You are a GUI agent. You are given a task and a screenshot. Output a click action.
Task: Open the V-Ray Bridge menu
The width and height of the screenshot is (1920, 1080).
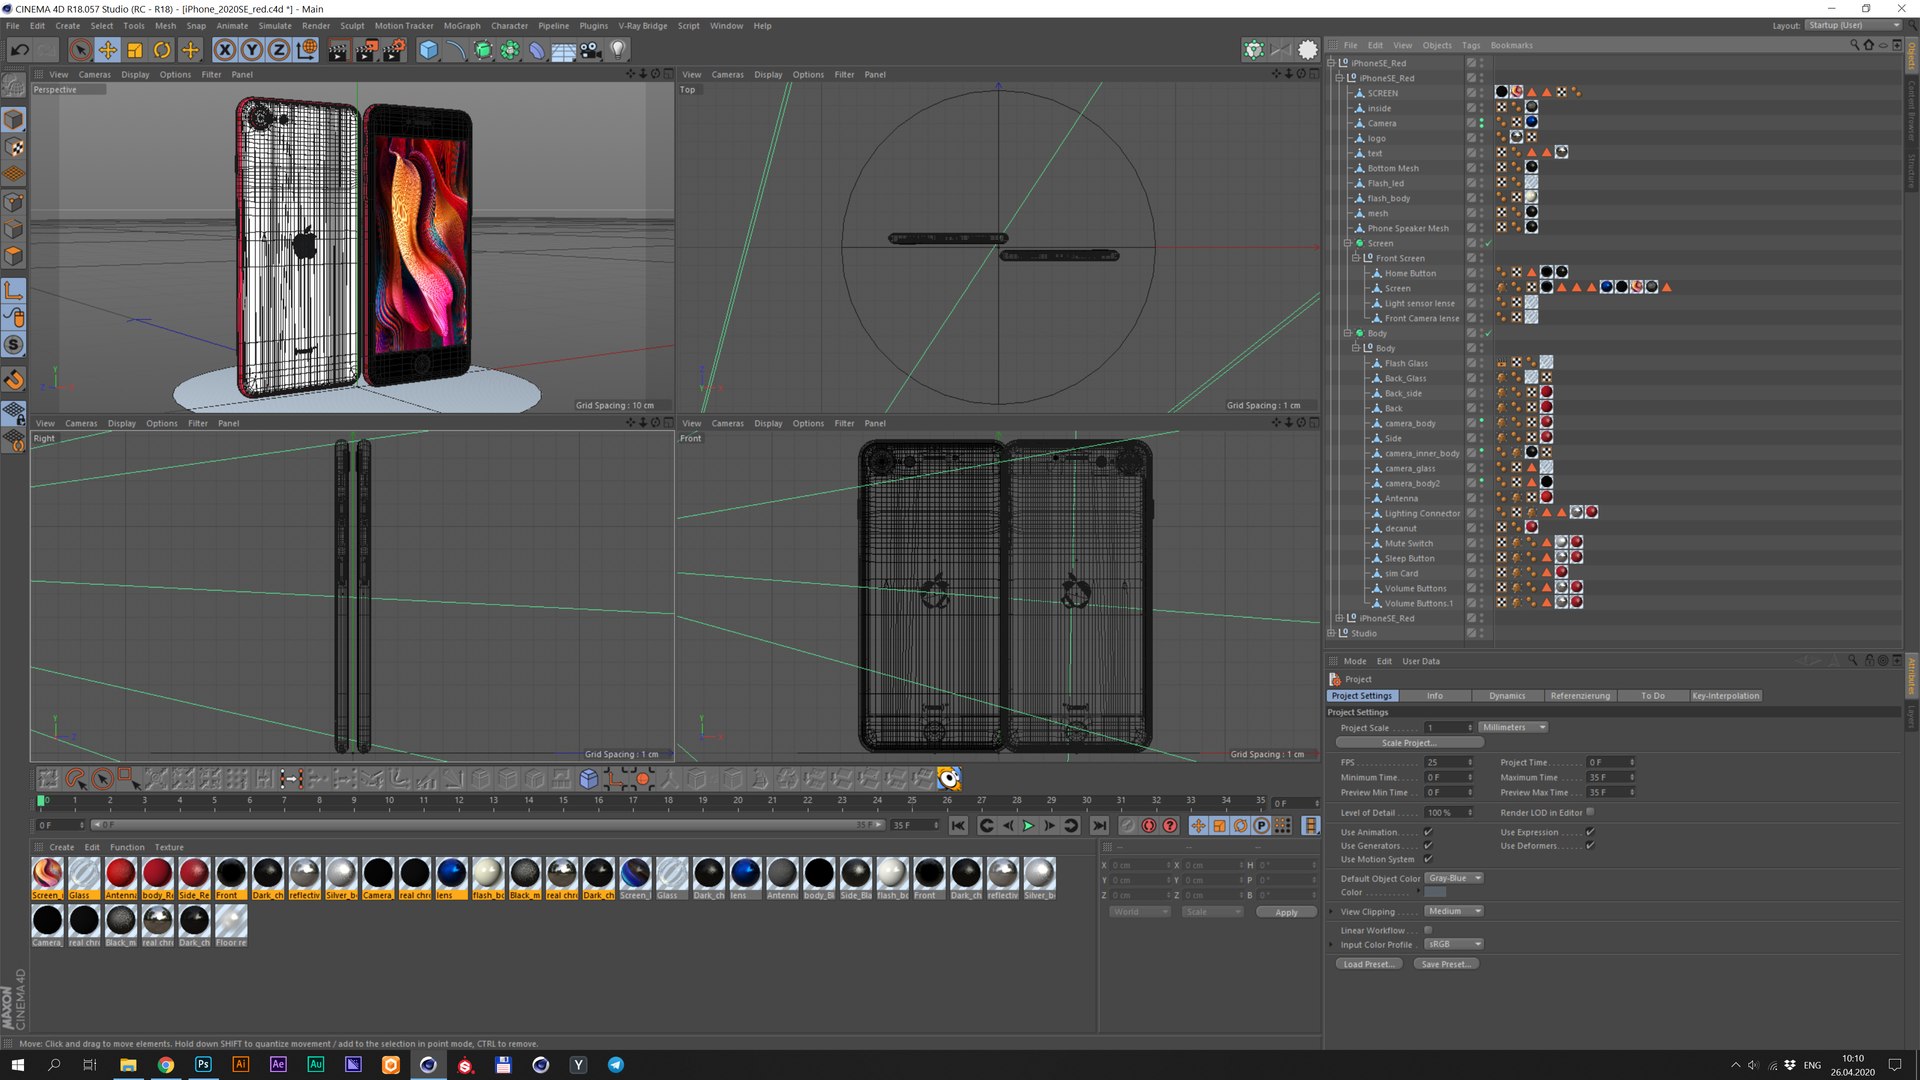coord(642,26)
